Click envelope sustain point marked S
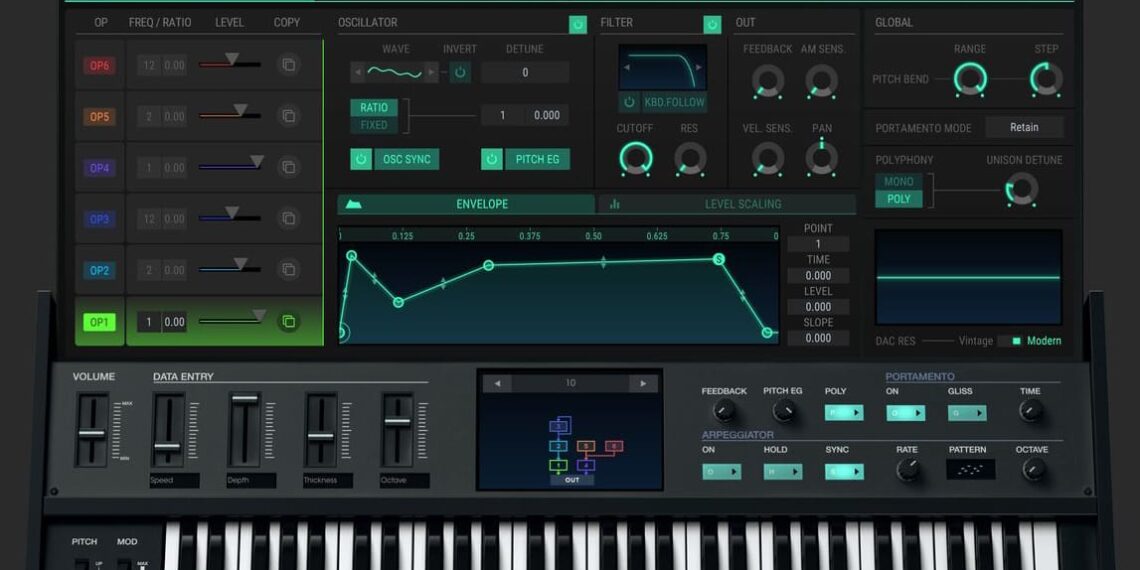The image size is (1140, 570). click(x=719, y=259)
